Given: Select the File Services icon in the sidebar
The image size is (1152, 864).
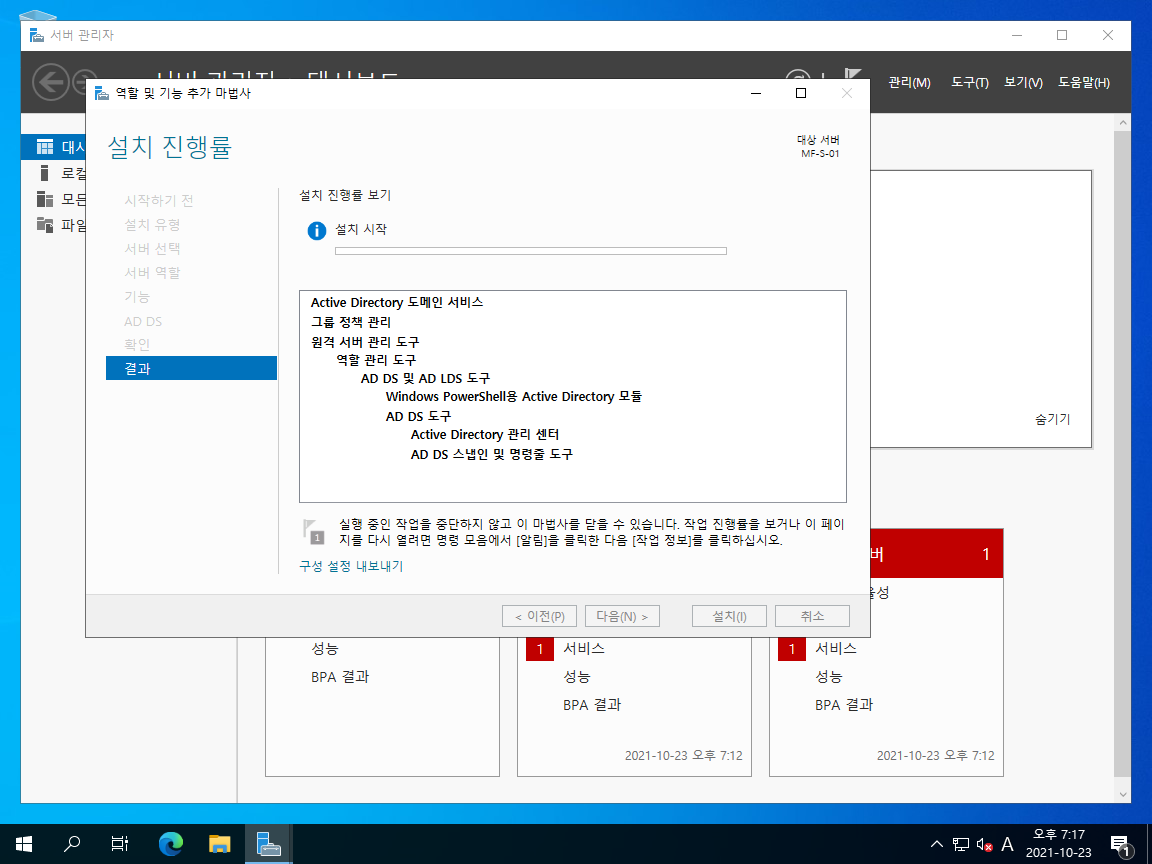Looking at the screenshot, I should pyautogui.click(x=45, y=225).
